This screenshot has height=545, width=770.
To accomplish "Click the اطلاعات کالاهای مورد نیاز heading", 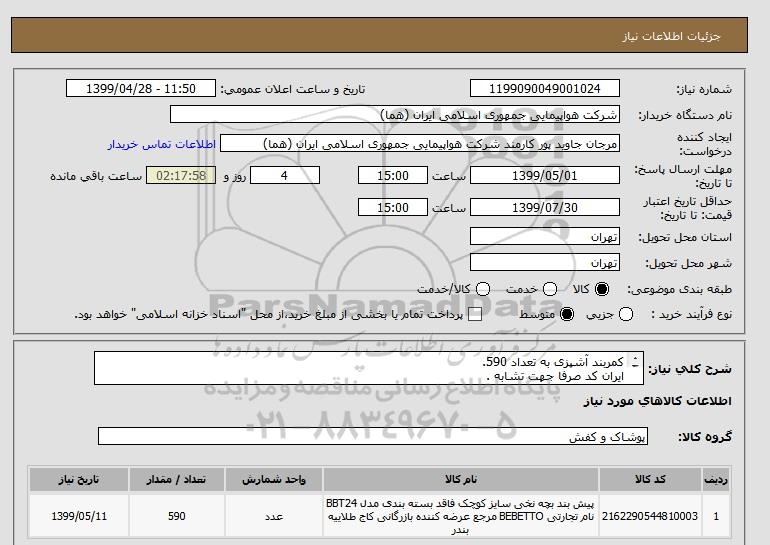I will (x=658, y=401).
